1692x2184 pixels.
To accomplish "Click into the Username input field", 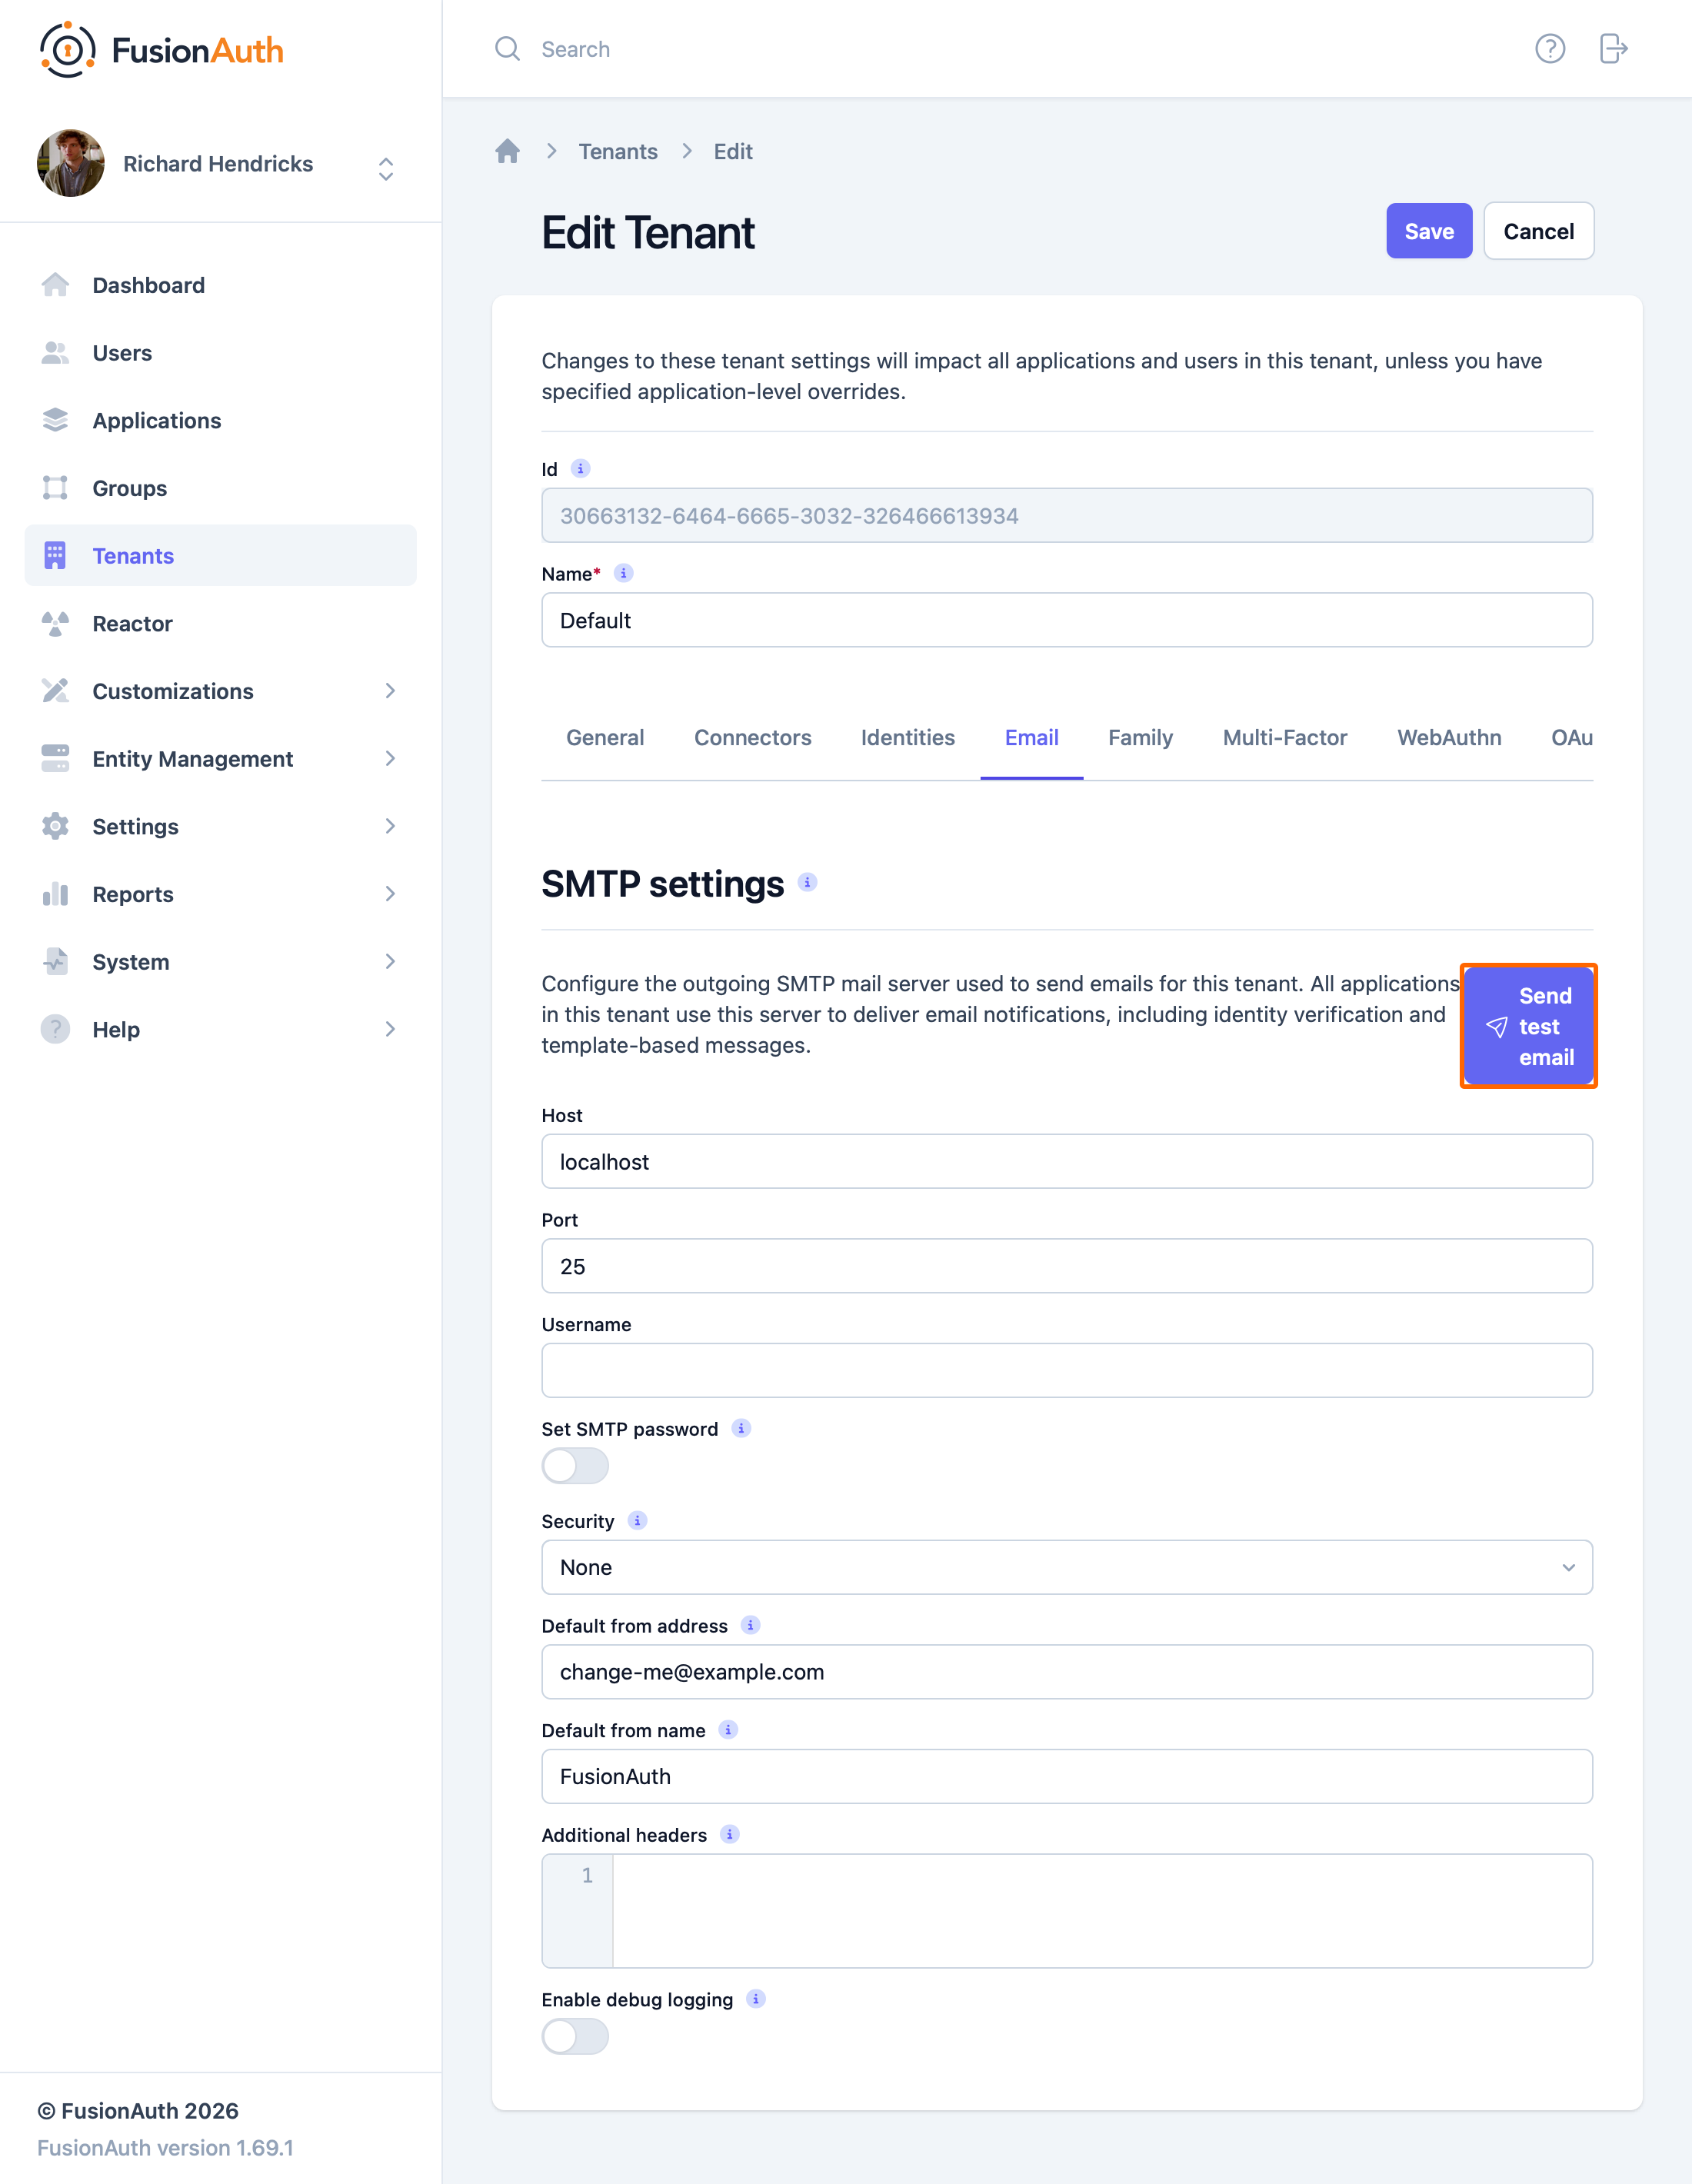I will click(1067, 1370).
